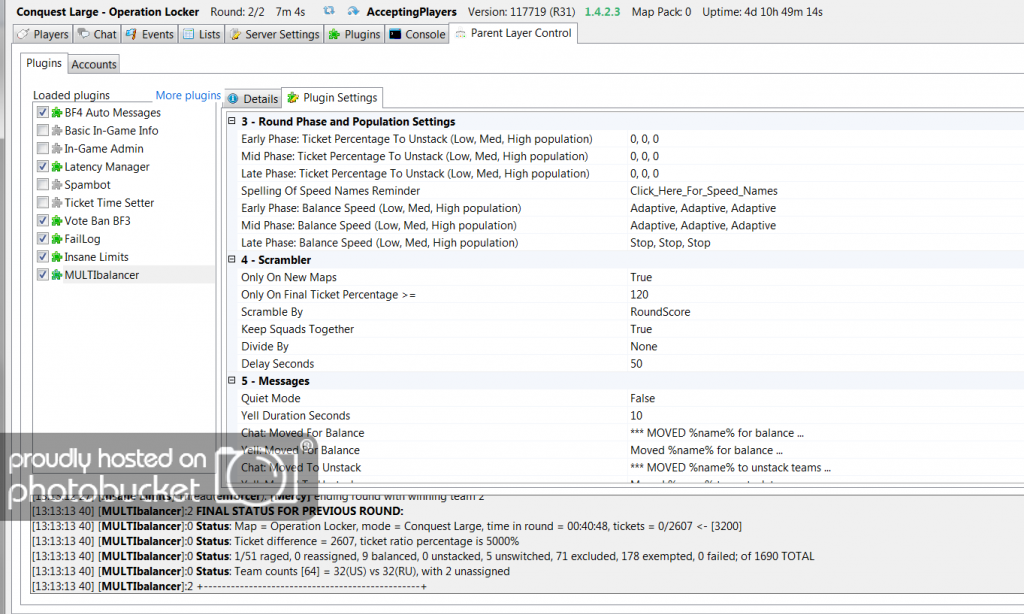The image size is (1024, 614).
Task: Open the More plugins link
Action: pos(188,96)
